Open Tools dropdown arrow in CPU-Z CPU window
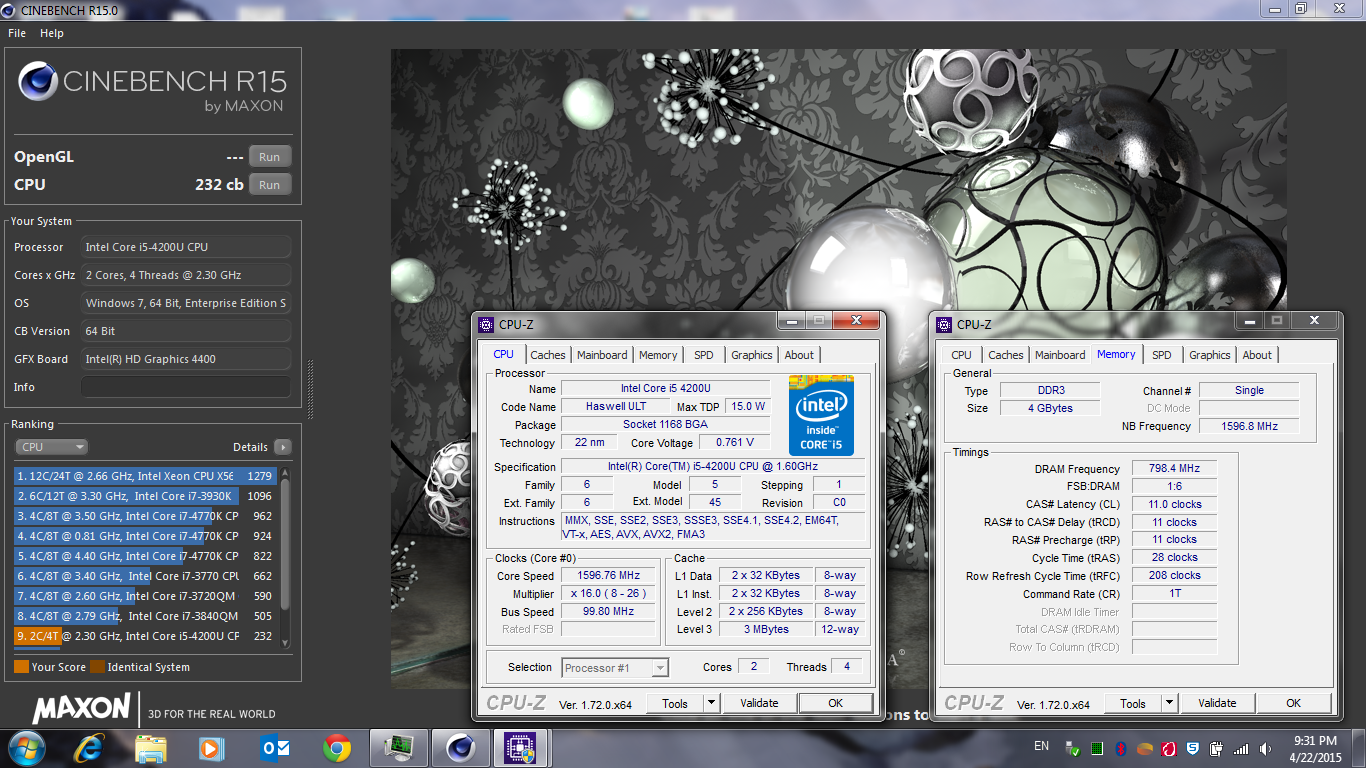The image size is (1366, 768). [x=712, y=703]
